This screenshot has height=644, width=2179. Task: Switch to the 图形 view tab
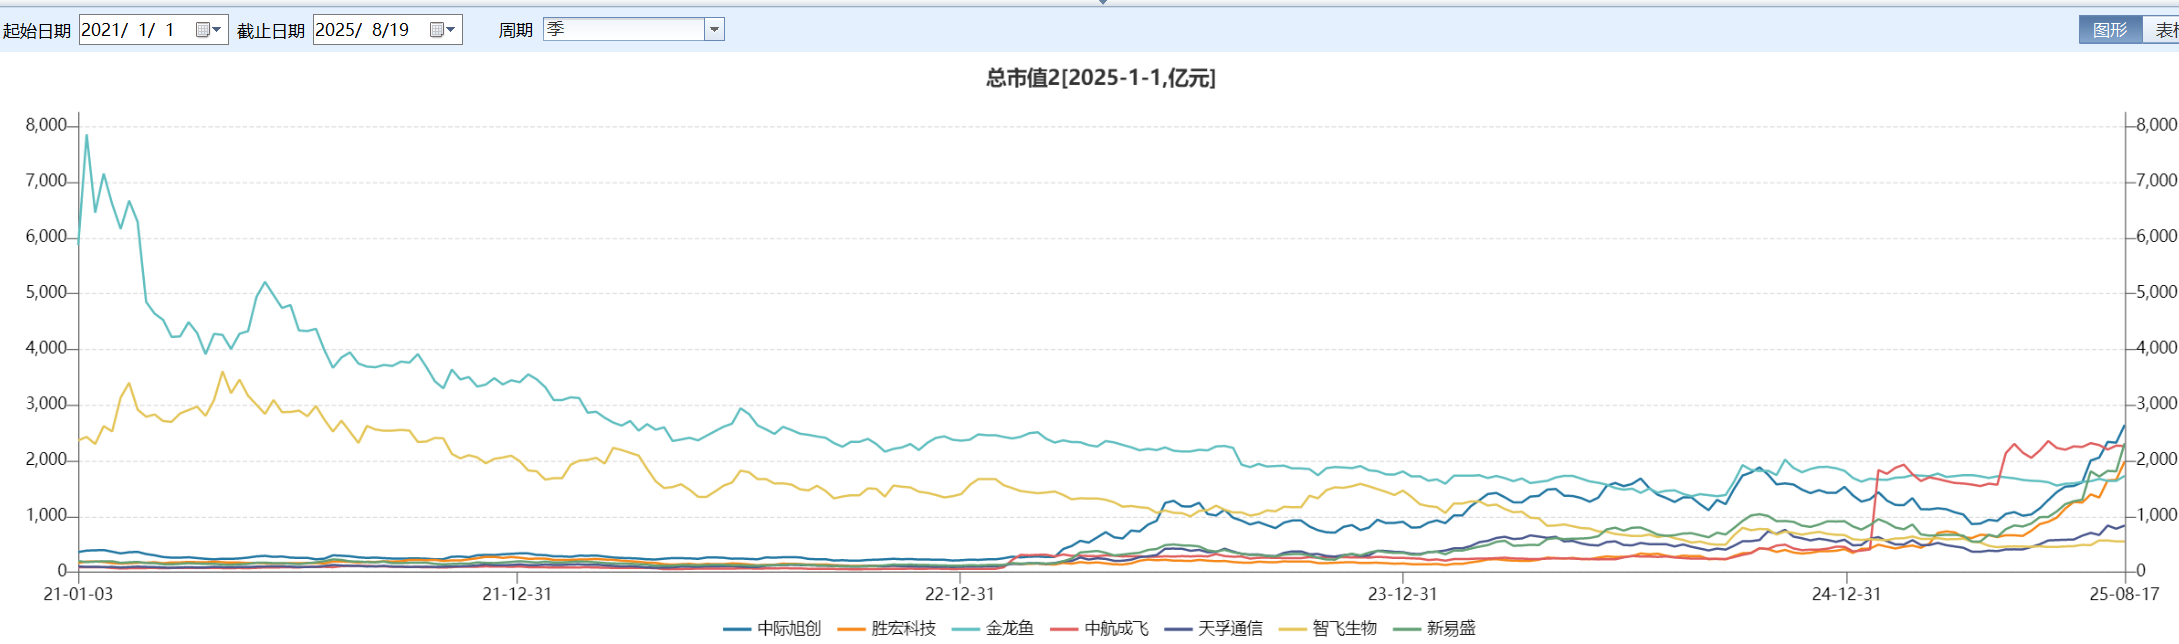(2110, 30)
